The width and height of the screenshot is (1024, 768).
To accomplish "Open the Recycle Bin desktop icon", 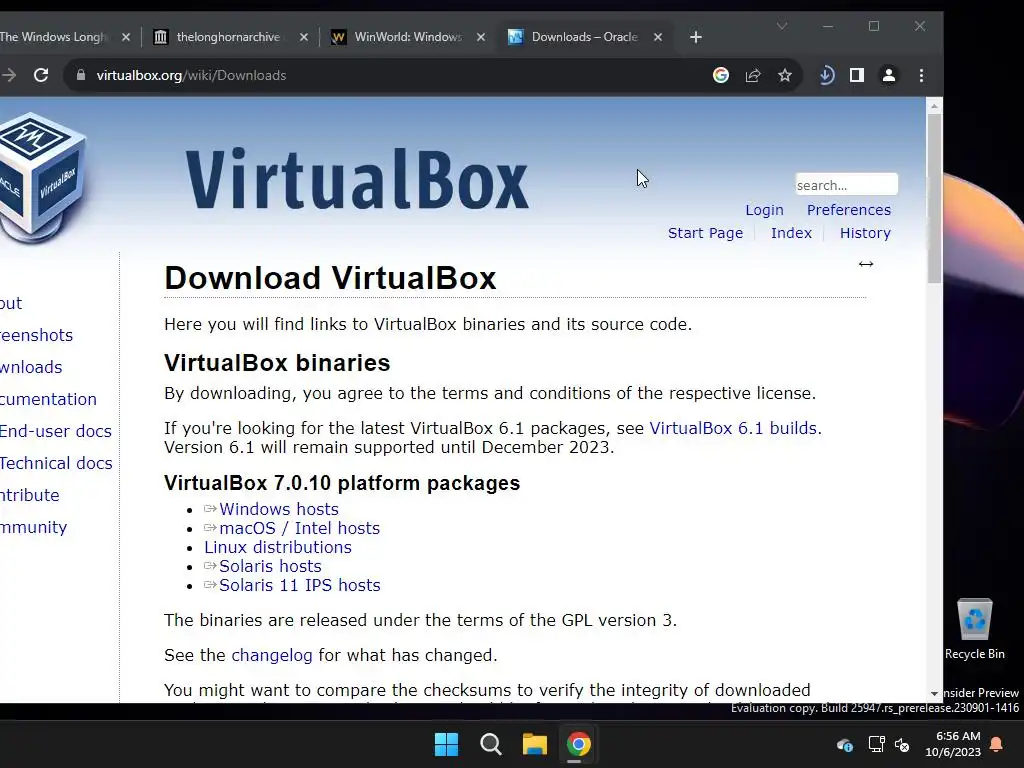I will point(974,629).
